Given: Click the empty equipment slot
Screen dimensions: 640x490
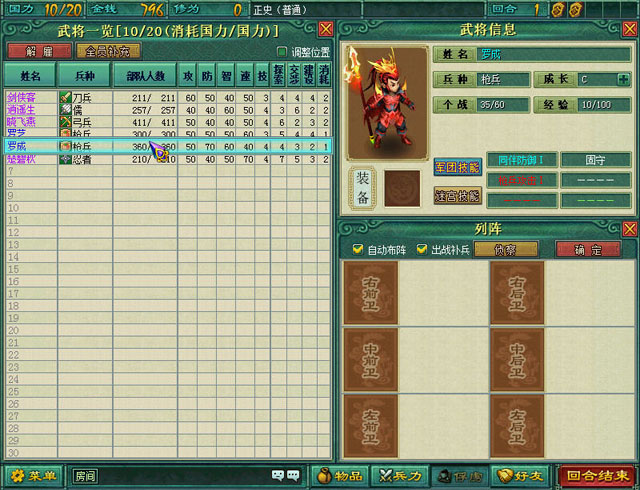Looking at the screenshot, I should click(402, 189).
